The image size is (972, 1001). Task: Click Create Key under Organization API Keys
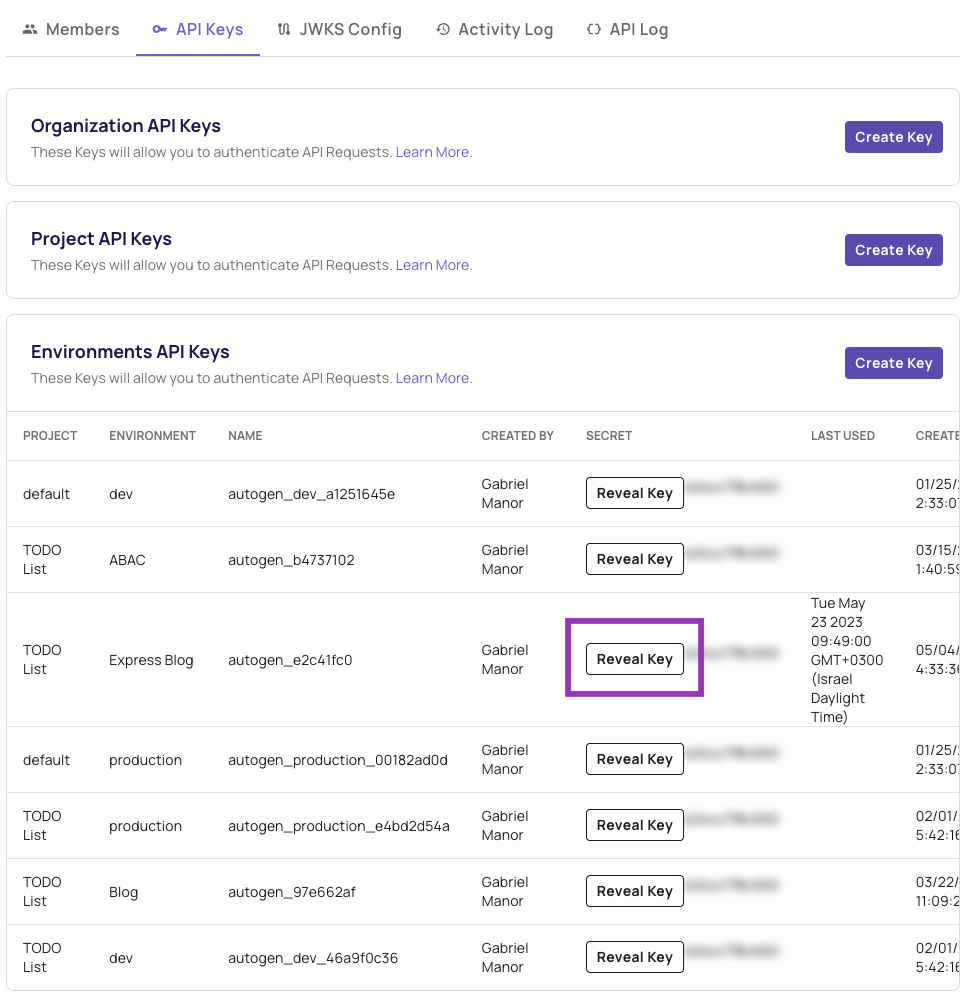point(893,136)
